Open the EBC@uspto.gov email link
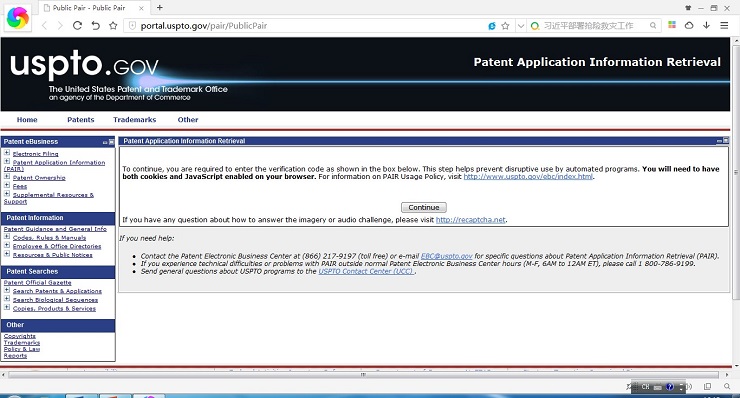 click(x=446, y=256)
